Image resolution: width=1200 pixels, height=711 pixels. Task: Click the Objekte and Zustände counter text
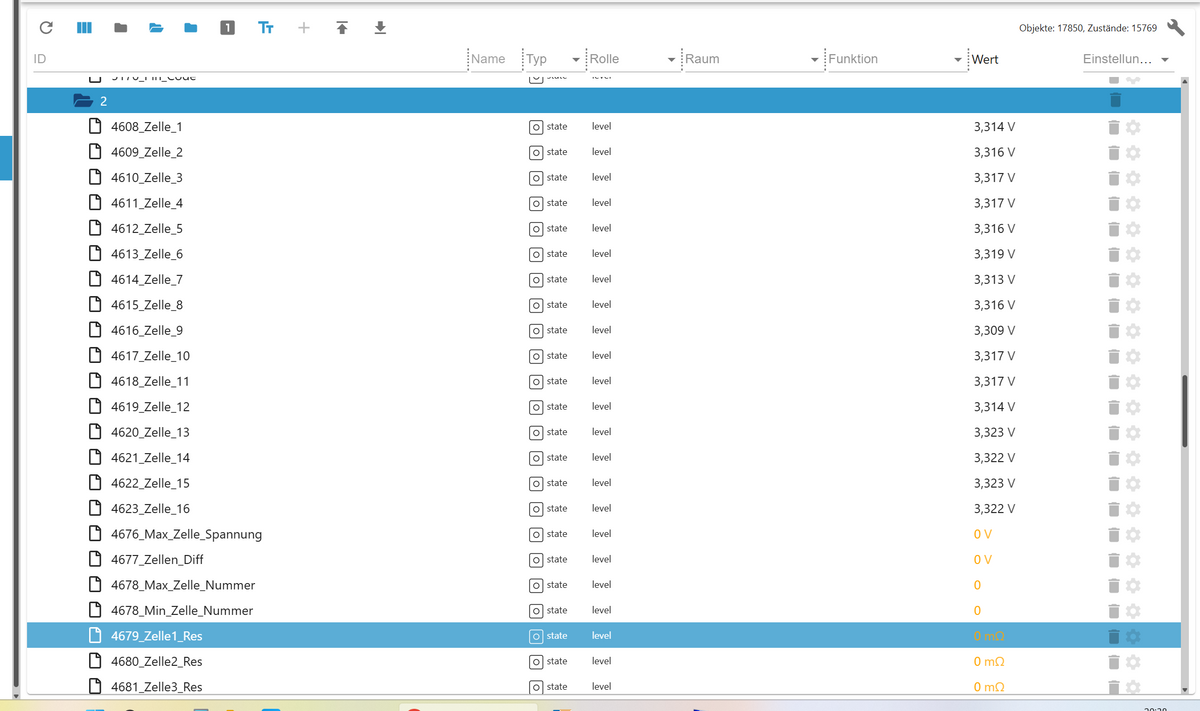click(1088, 28)
